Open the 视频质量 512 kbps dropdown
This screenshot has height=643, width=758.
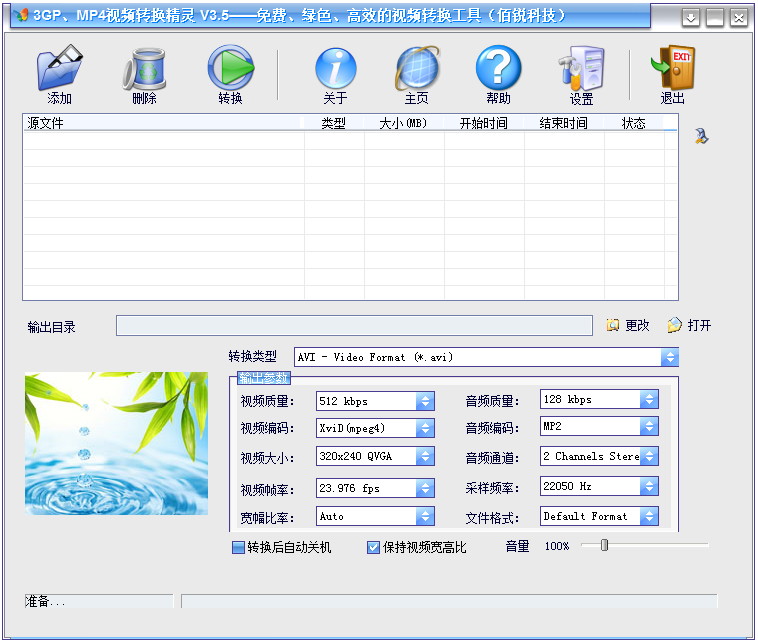pyautogui.click(x=425, y=401)
